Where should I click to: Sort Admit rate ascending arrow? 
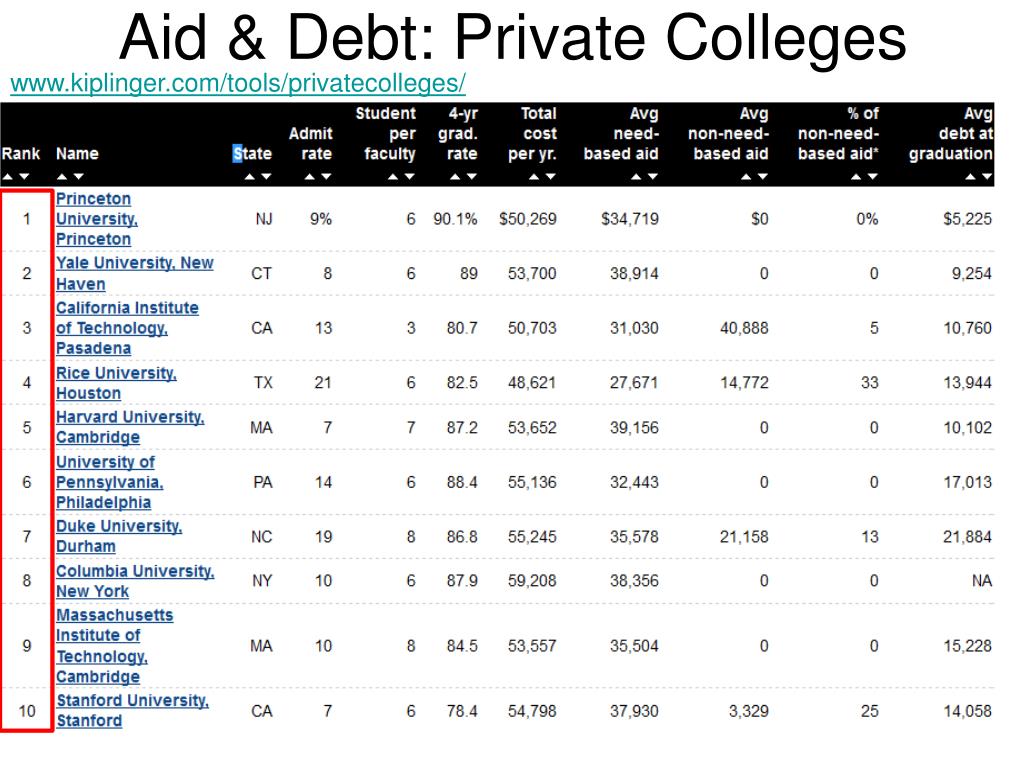tap(310, 177)
